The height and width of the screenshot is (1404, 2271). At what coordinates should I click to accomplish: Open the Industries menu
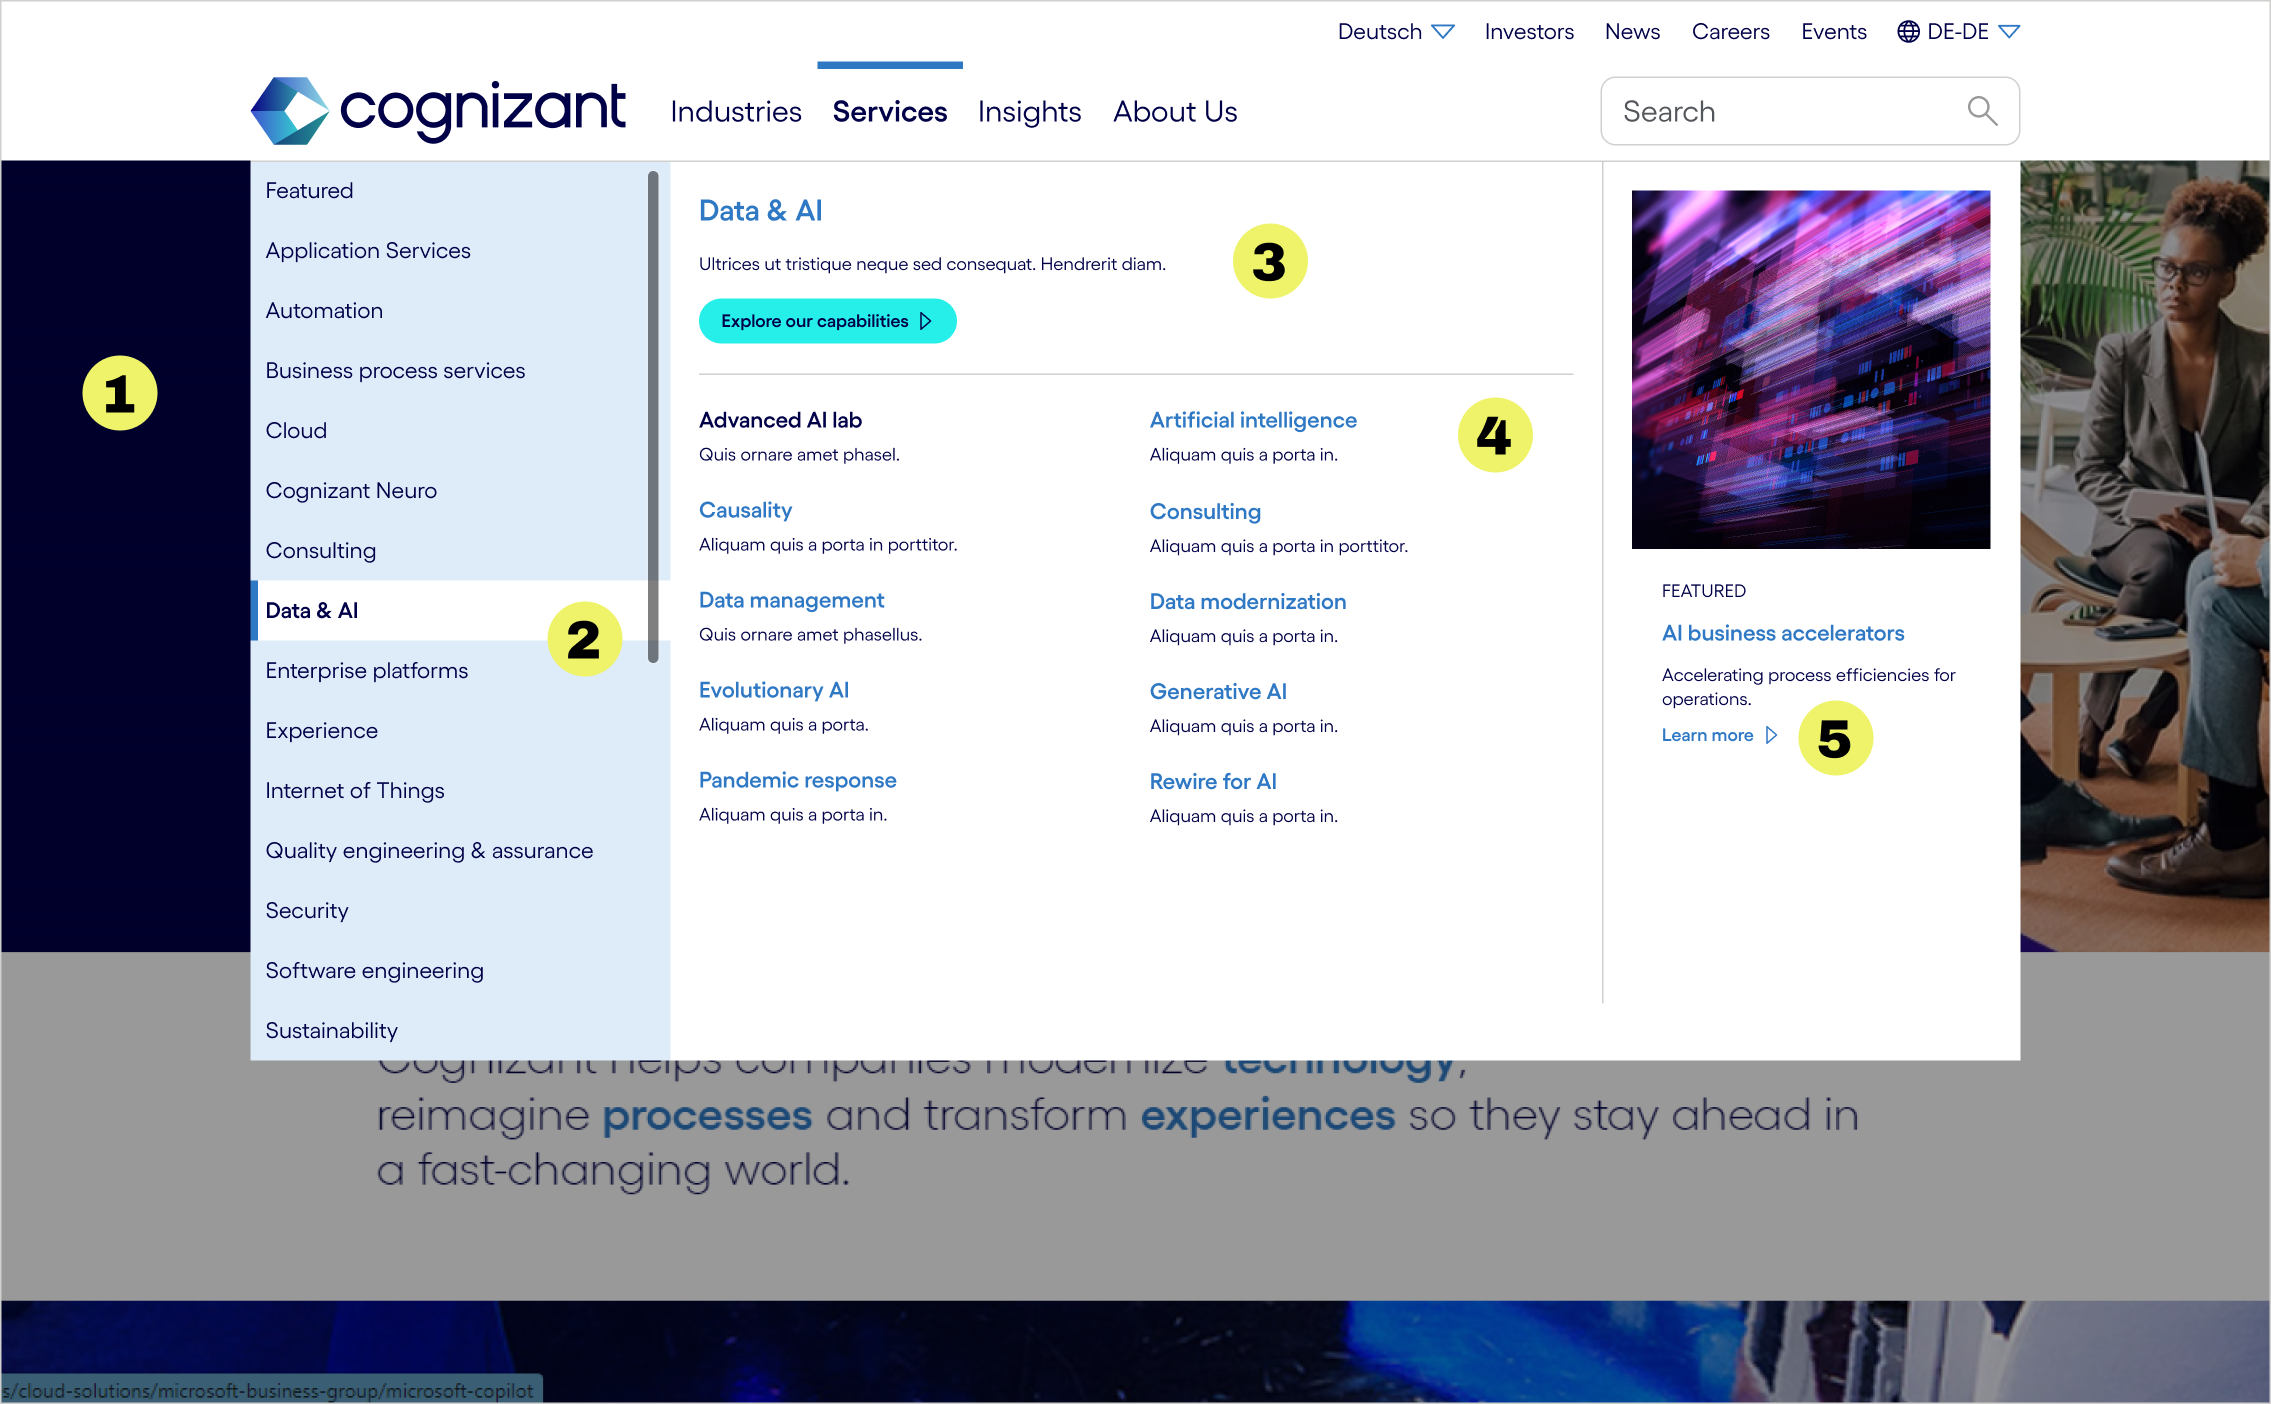[735, 112]
